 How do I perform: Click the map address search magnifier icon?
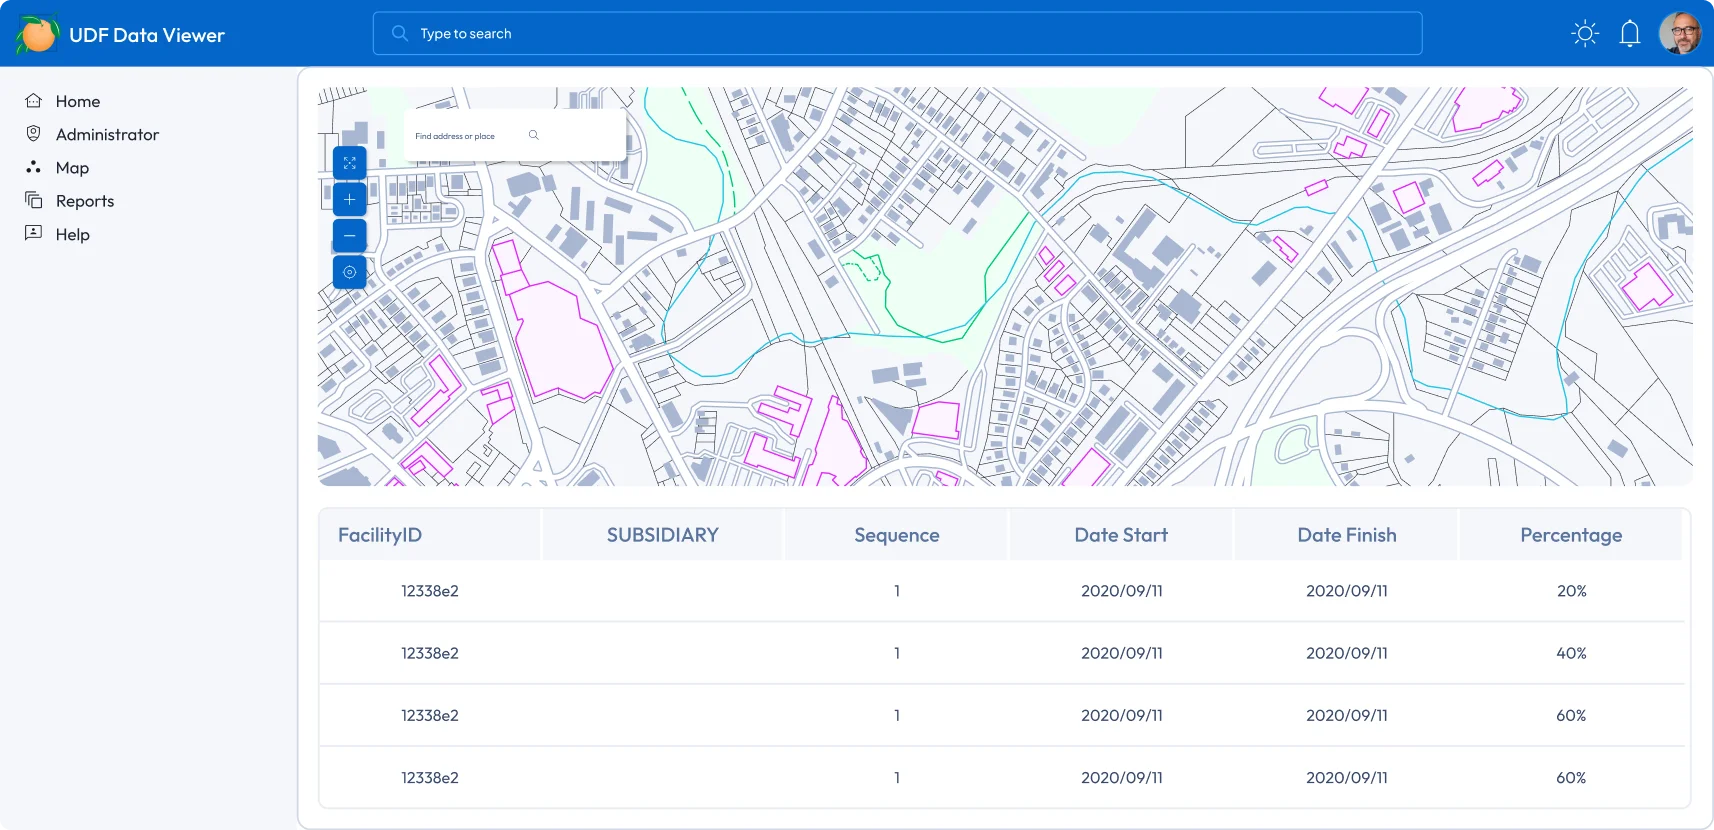tap(534, 135)
